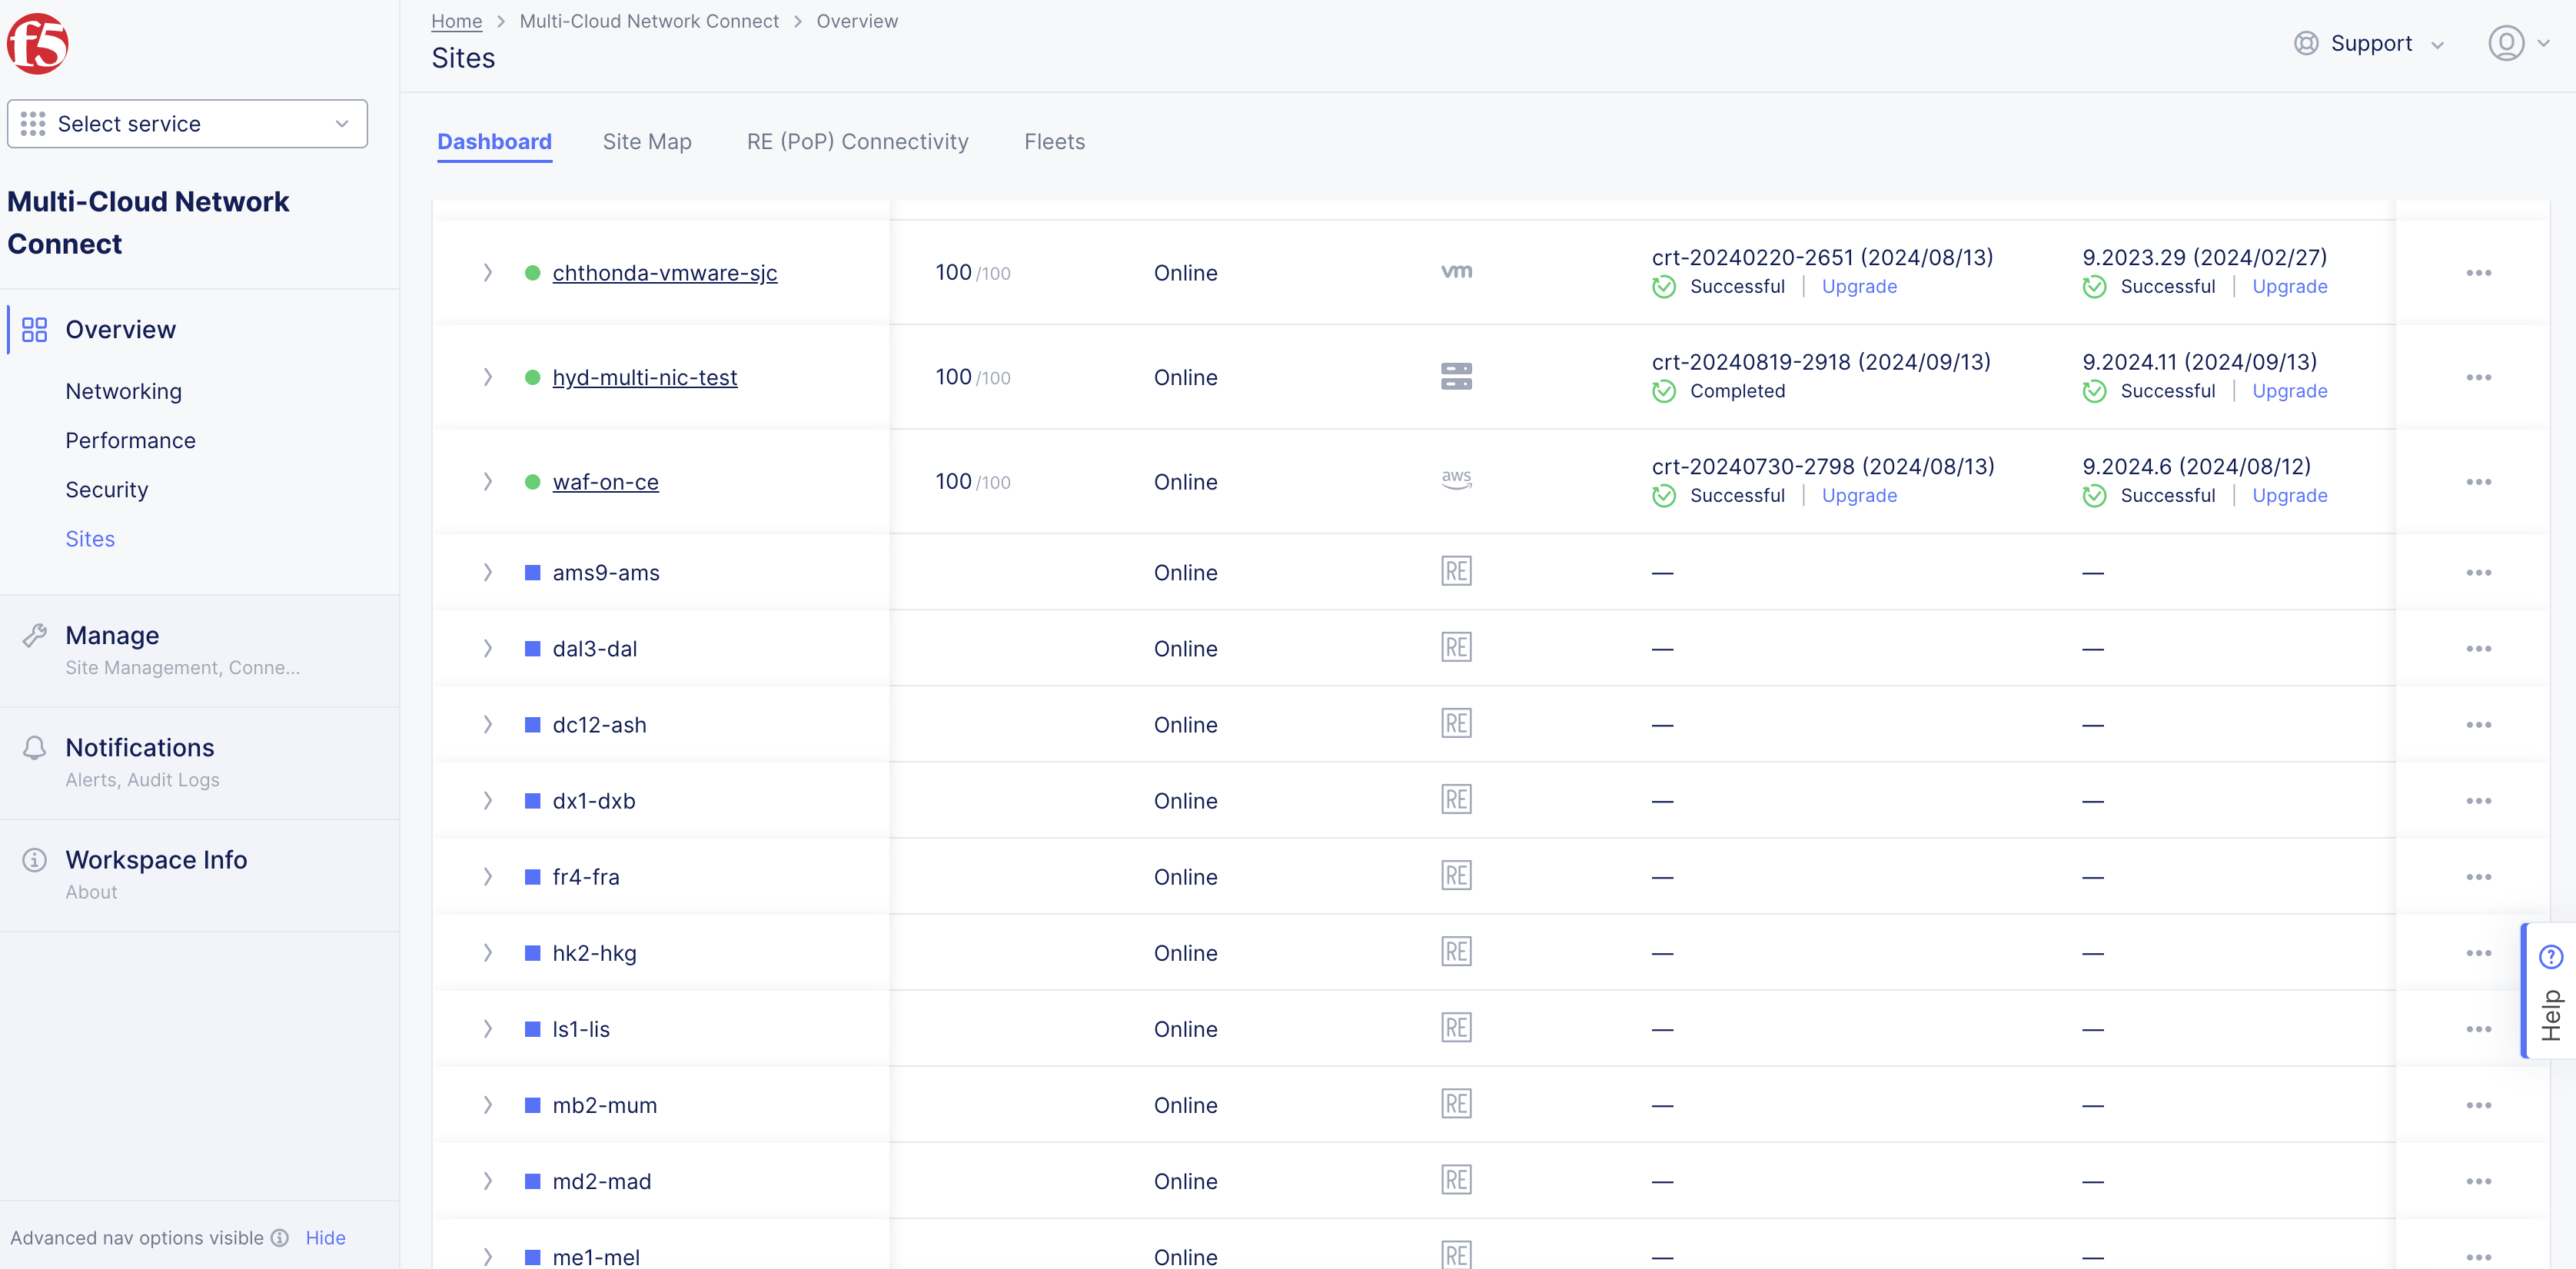Viewport: 2576px width, 1269px height.
Task: Open the hyd-multi-nic-test site link
Action: 644,377
